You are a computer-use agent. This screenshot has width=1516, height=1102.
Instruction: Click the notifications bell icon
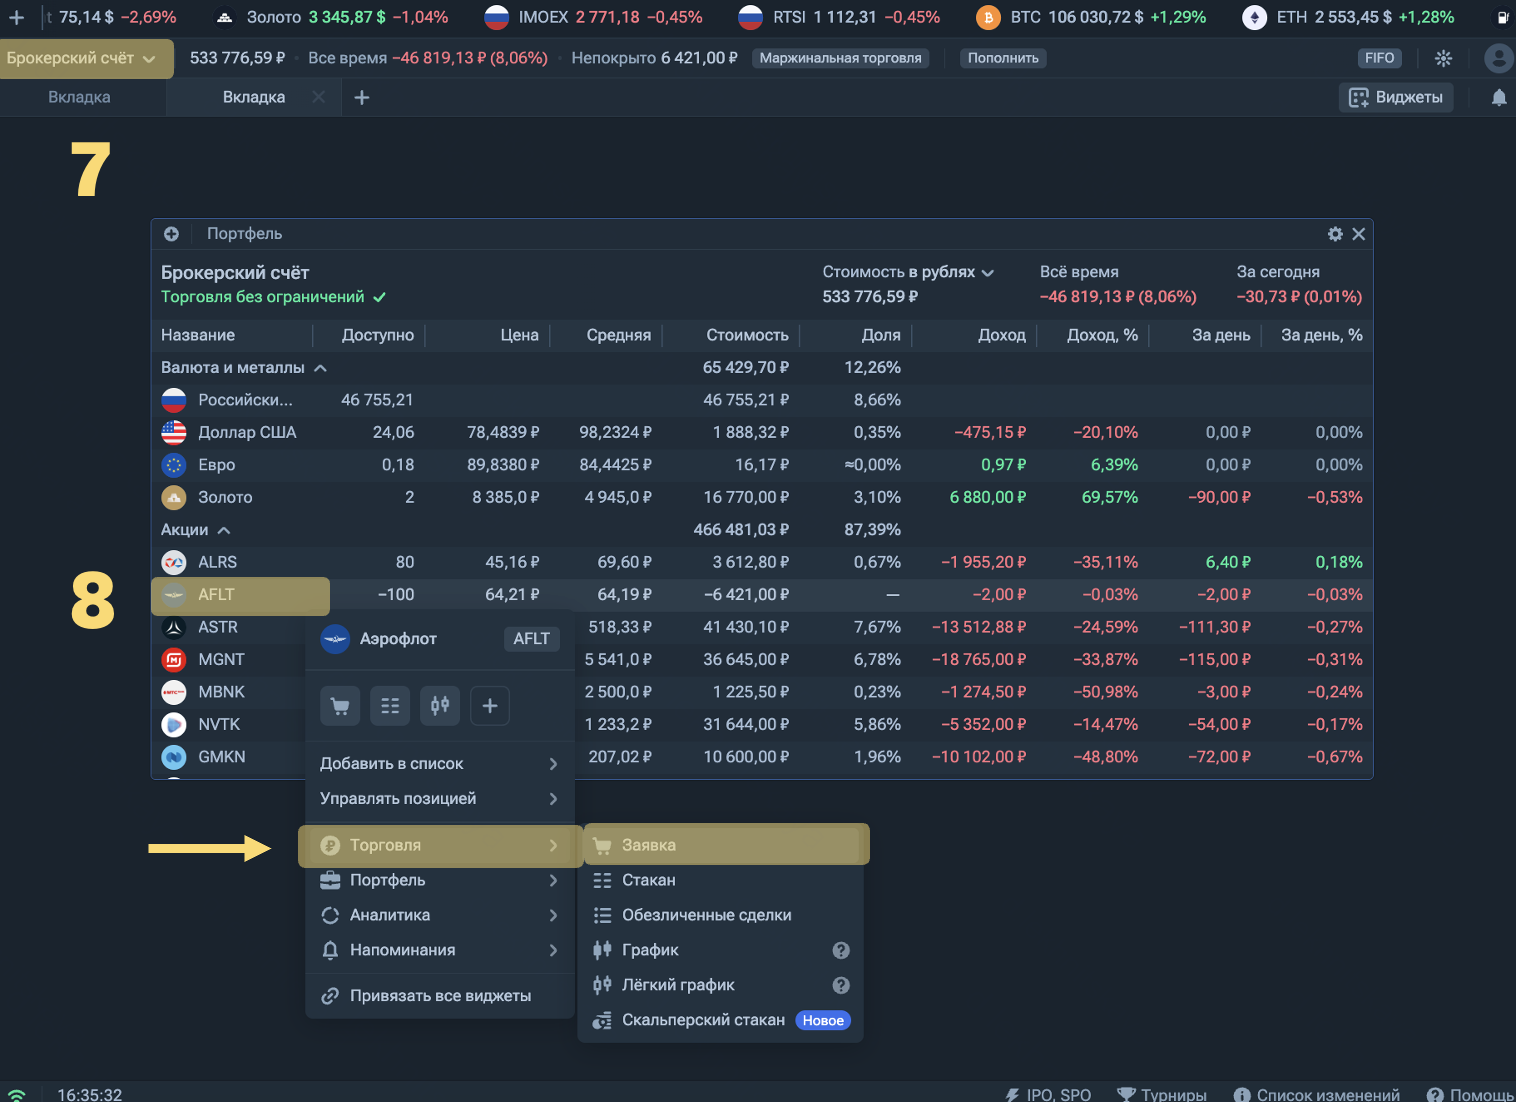tap(1498, 98)
